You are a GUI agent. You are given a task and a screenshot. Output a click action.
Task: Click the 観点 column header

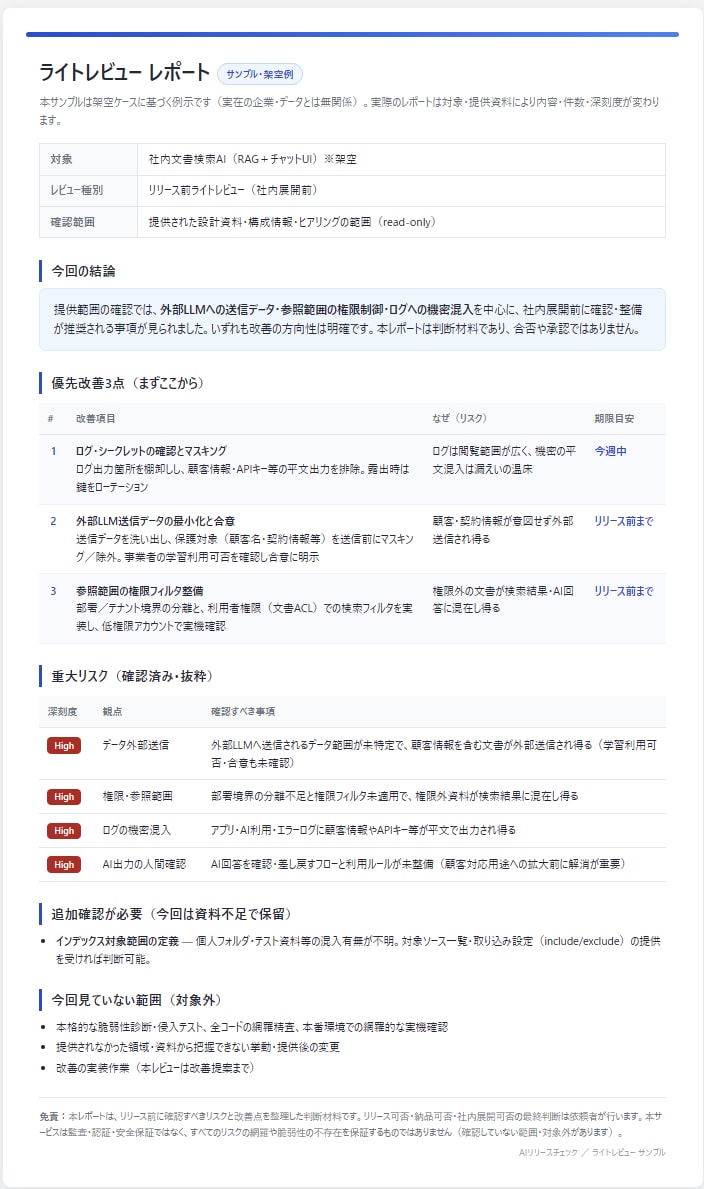pos(112,711)
